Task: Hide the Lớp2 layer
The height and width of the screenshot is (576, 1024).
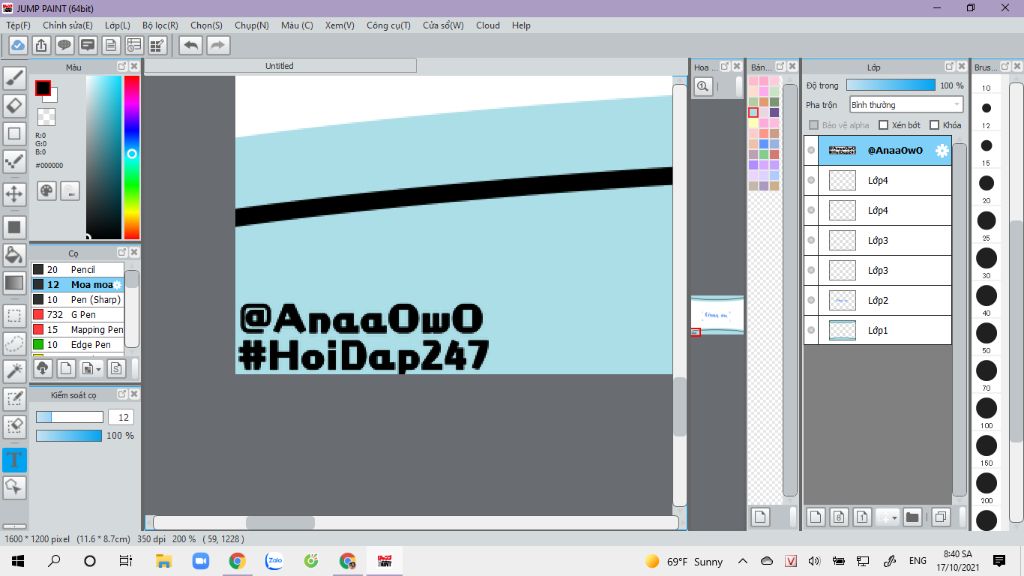Action: pyautogui.click(x=811, y=300)
